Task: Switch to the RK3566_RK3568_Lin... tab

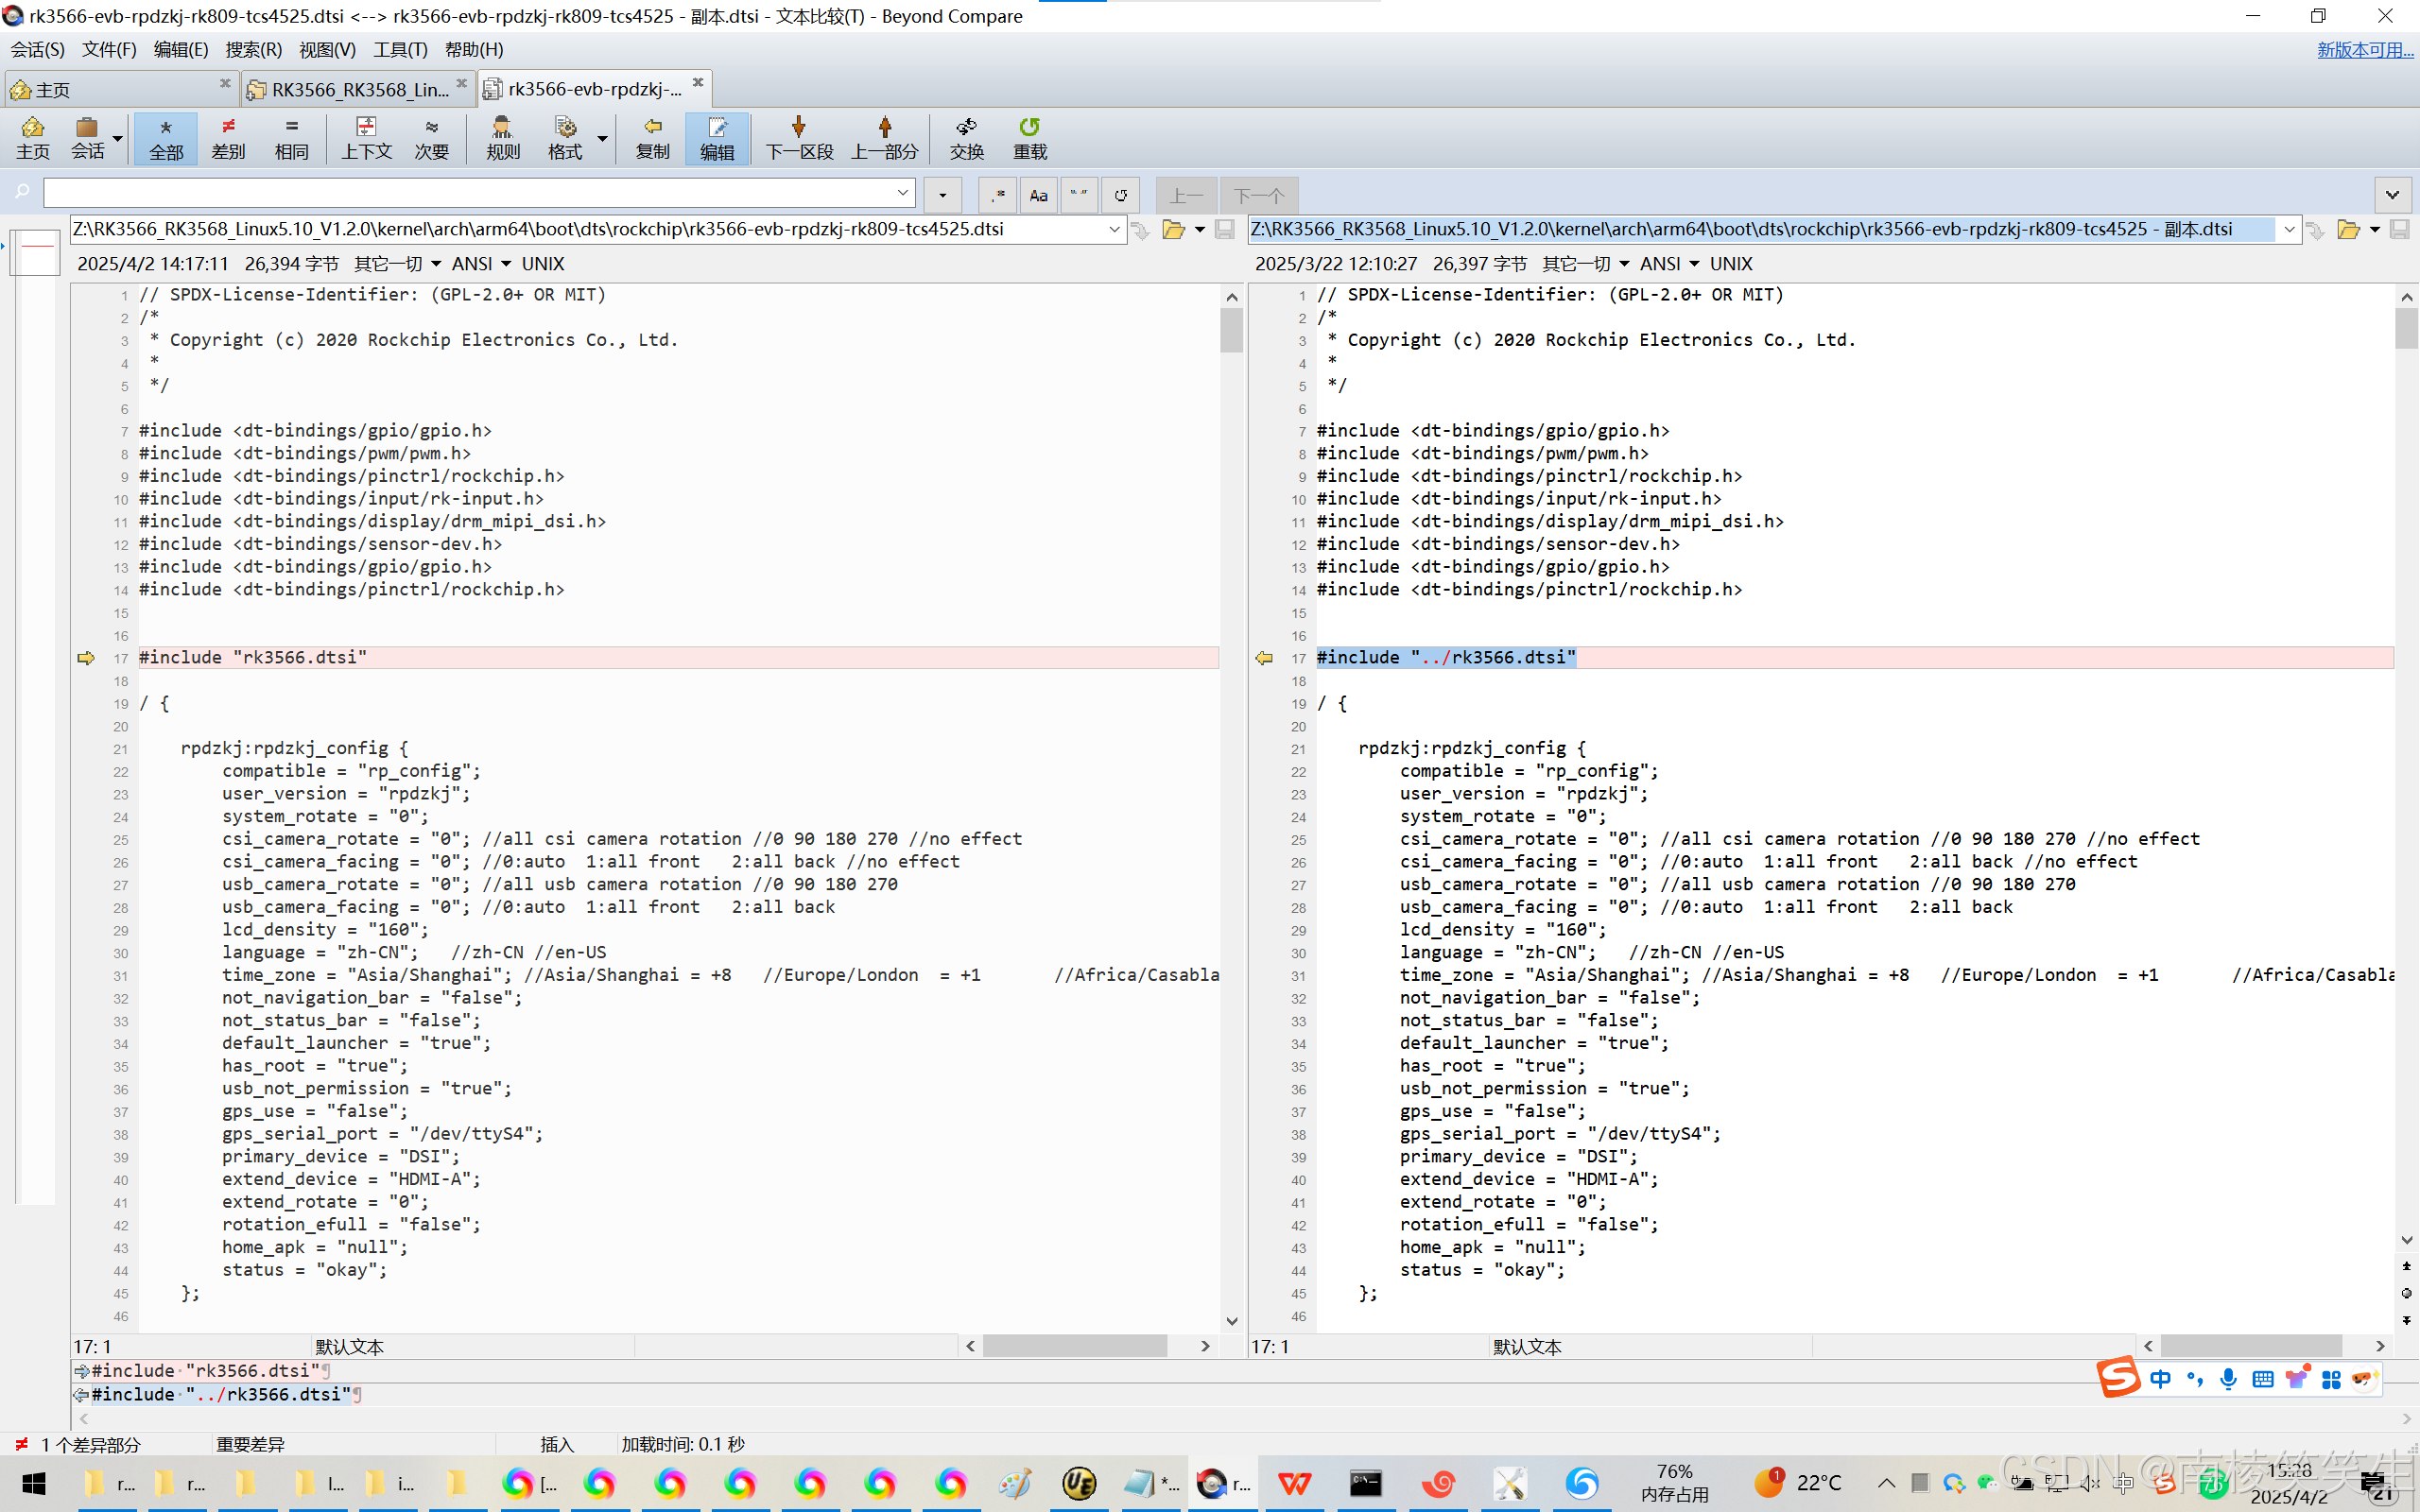Action: tap(357, 89)
